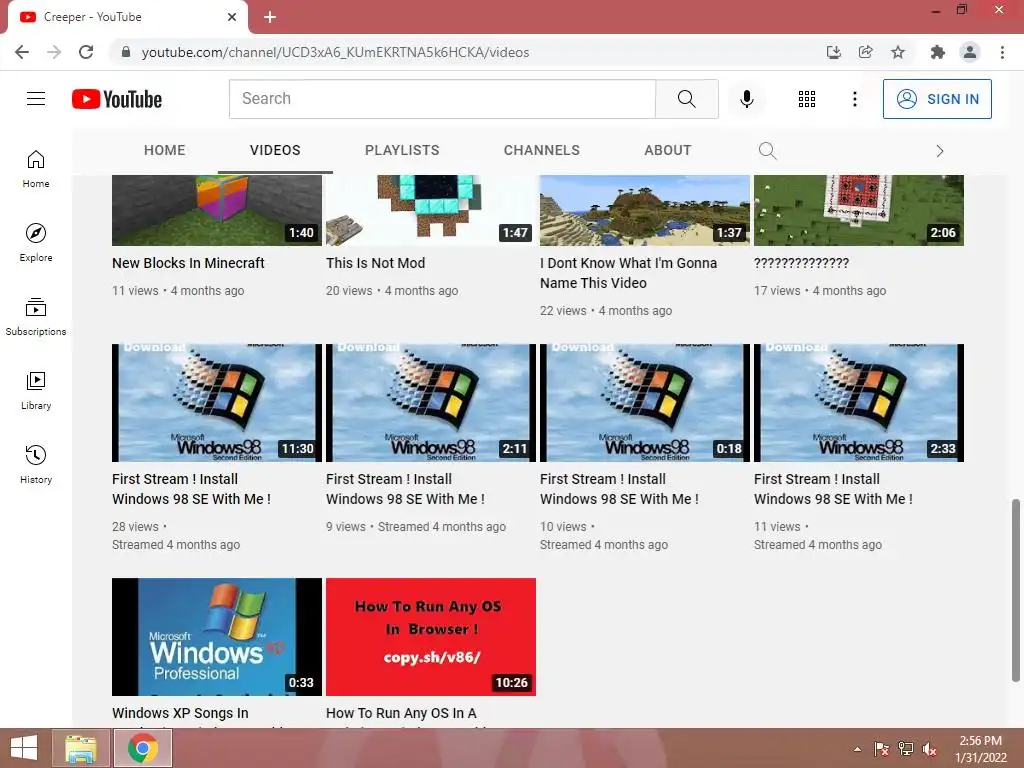This screenshot has width=1024, height=768.
Task: Open Action Center flag icon in tray
Action: coord(882,749)
